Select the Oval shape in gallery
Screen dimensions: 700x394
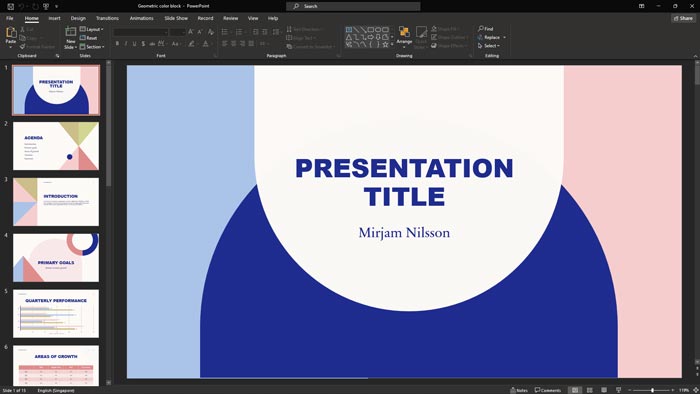tap(378, 29)
